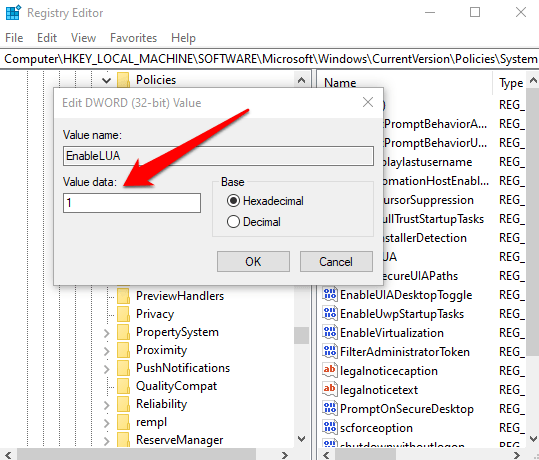Click the tree pane horizontal scroll right arrow
Viewport: 539px width, 460px height.
tap(285, 455)
